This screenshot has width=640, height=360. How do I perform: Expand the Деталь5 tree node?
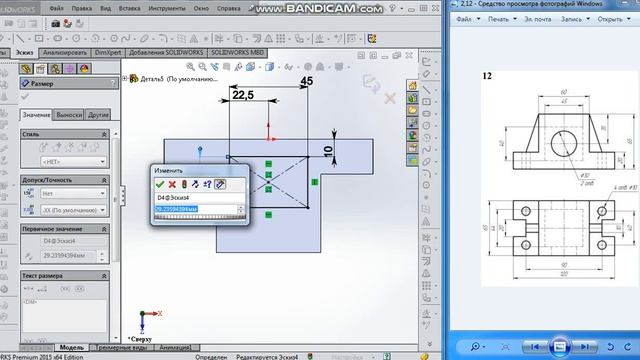tap(125, 78)
